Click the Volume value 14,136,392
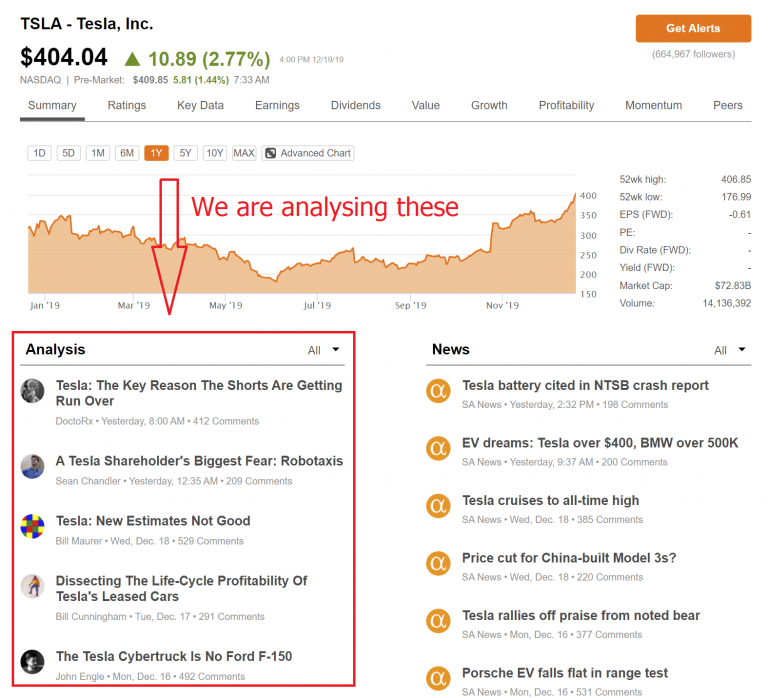This screenshot has height=698, width=768. [x=727, y=303]
